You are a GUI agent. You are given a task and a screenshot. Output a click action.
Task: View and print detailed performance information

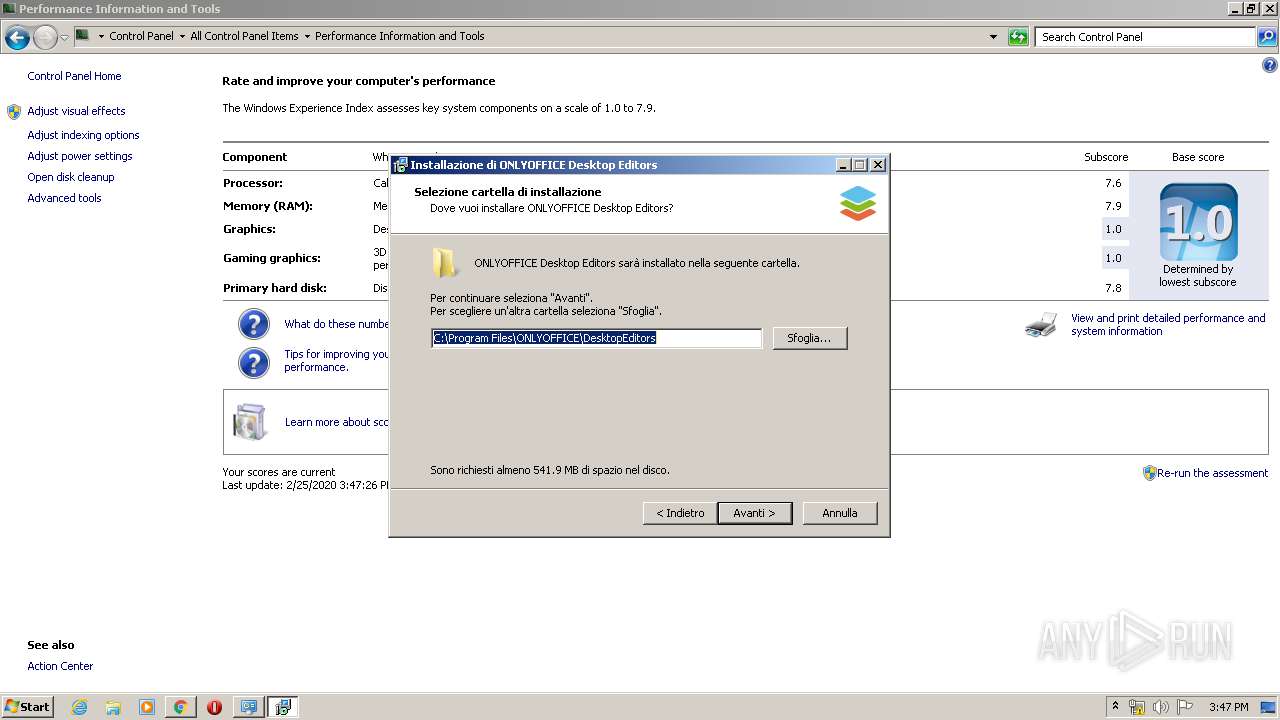[1168, 324]
